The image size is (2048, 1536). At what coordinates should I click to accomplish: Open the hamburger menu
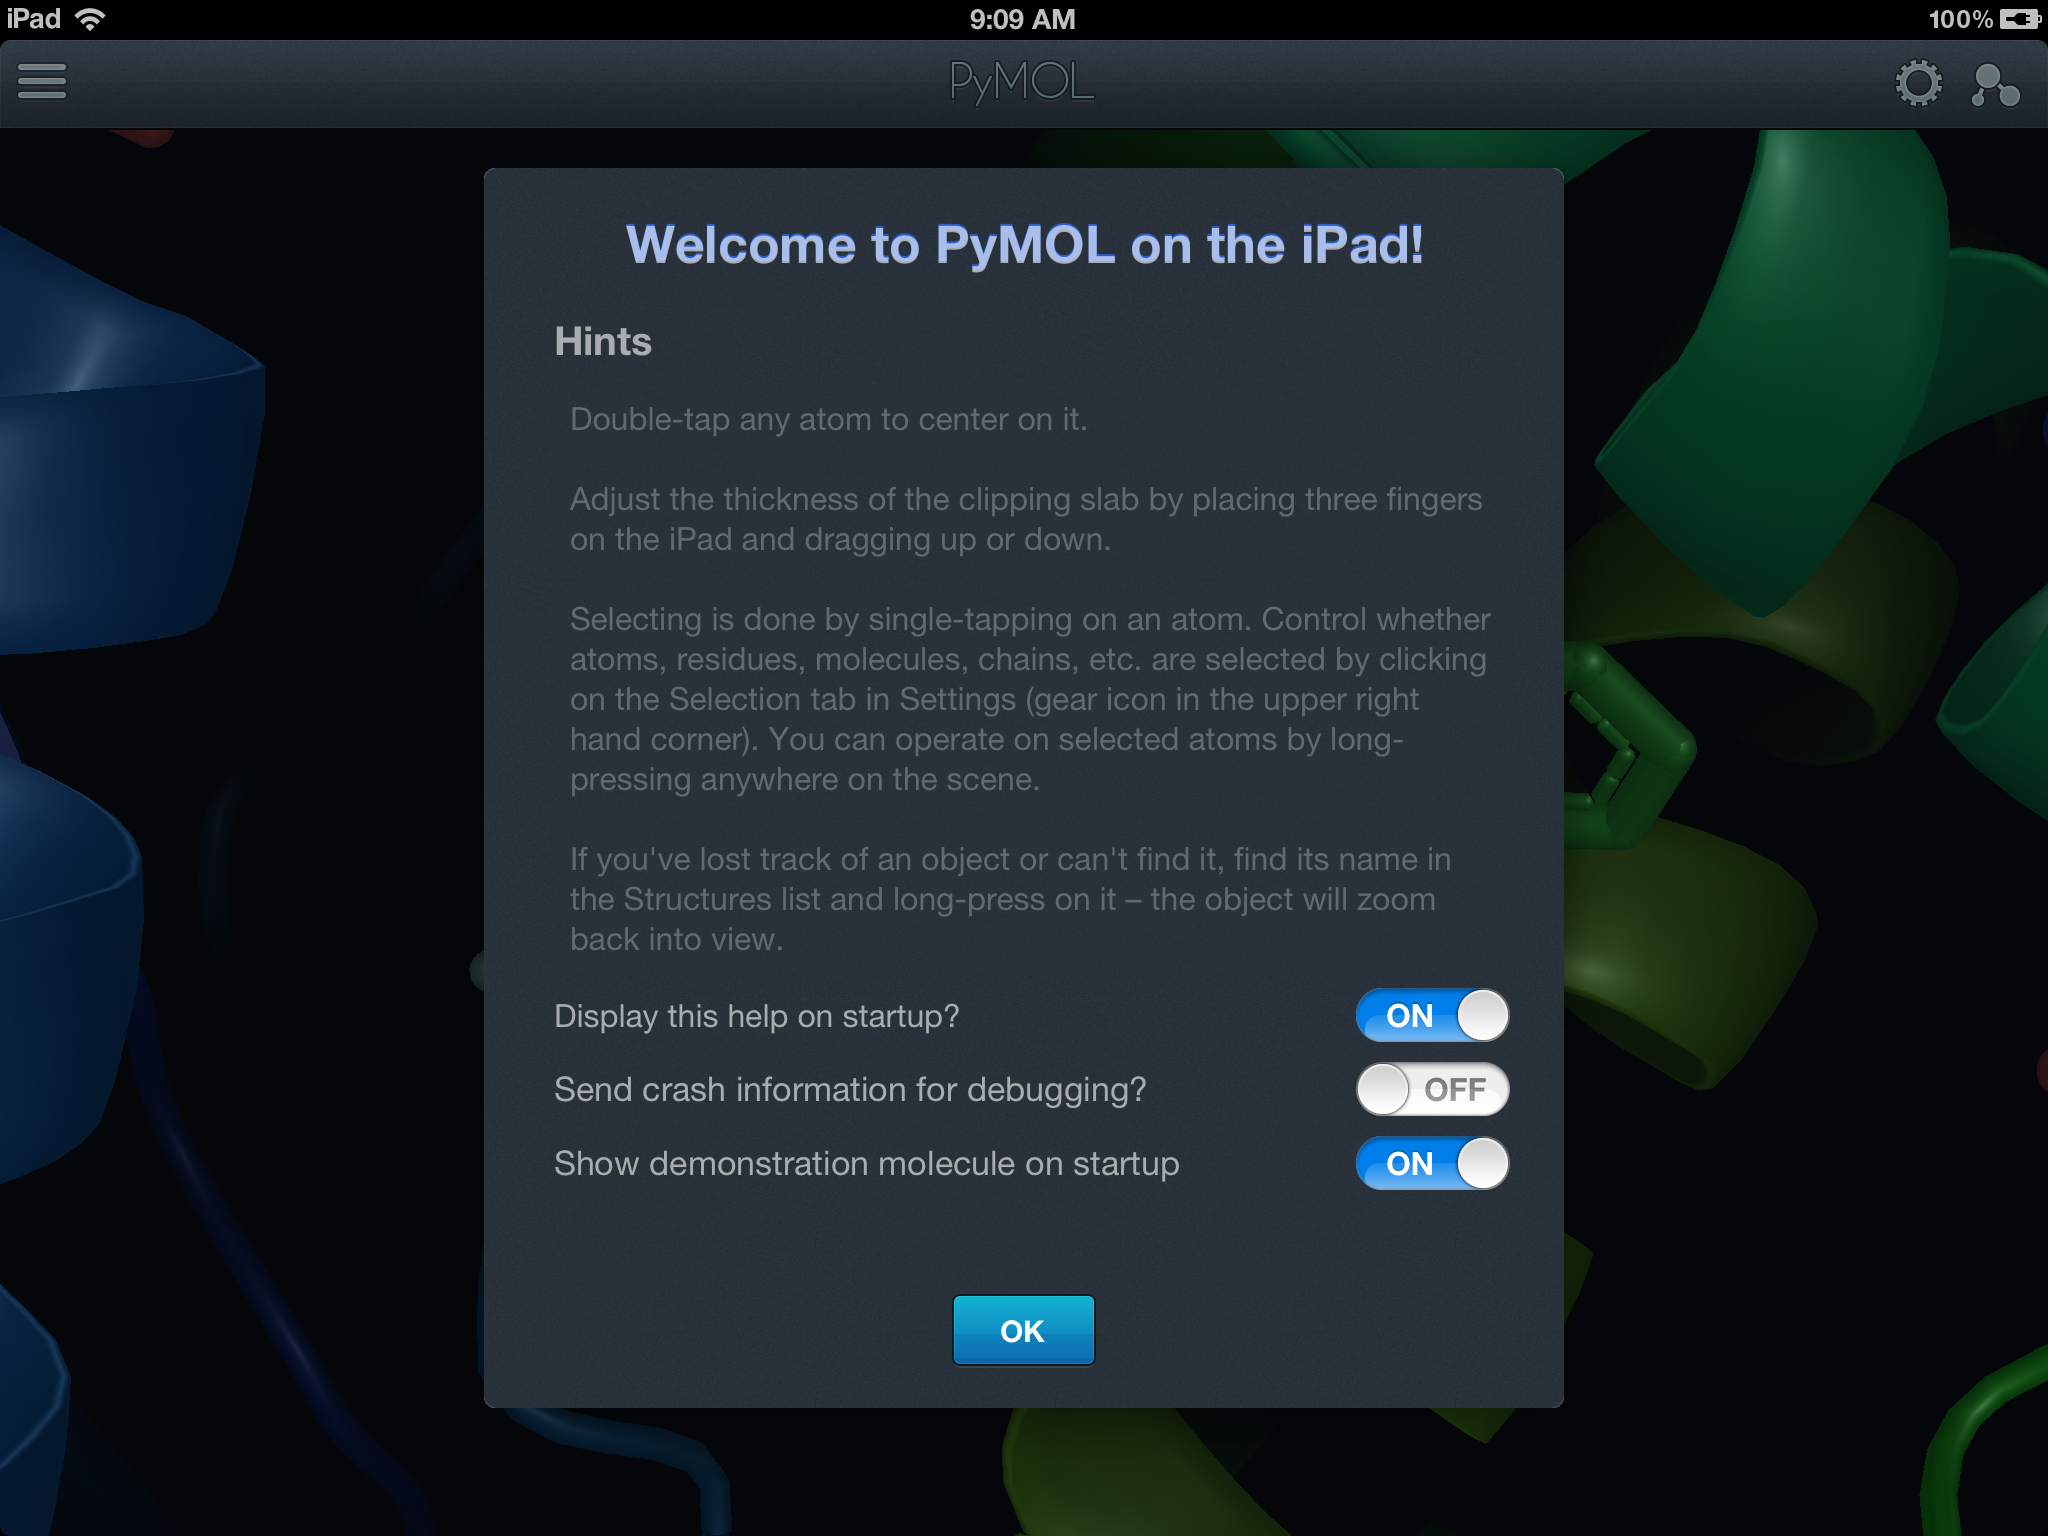(x=42, y=82)
